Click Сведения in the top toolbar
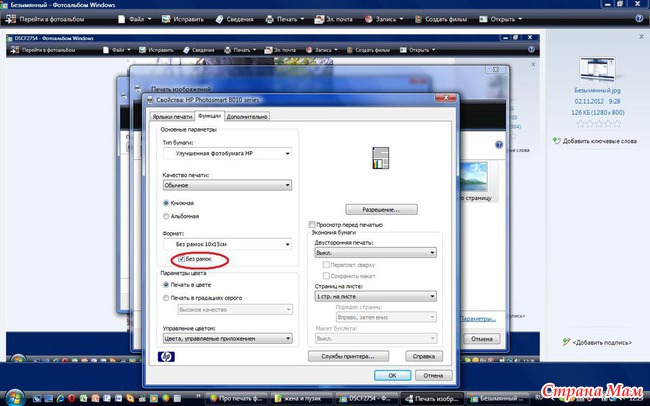The width and height of the screenshot is (650, 406). (235, 19)
